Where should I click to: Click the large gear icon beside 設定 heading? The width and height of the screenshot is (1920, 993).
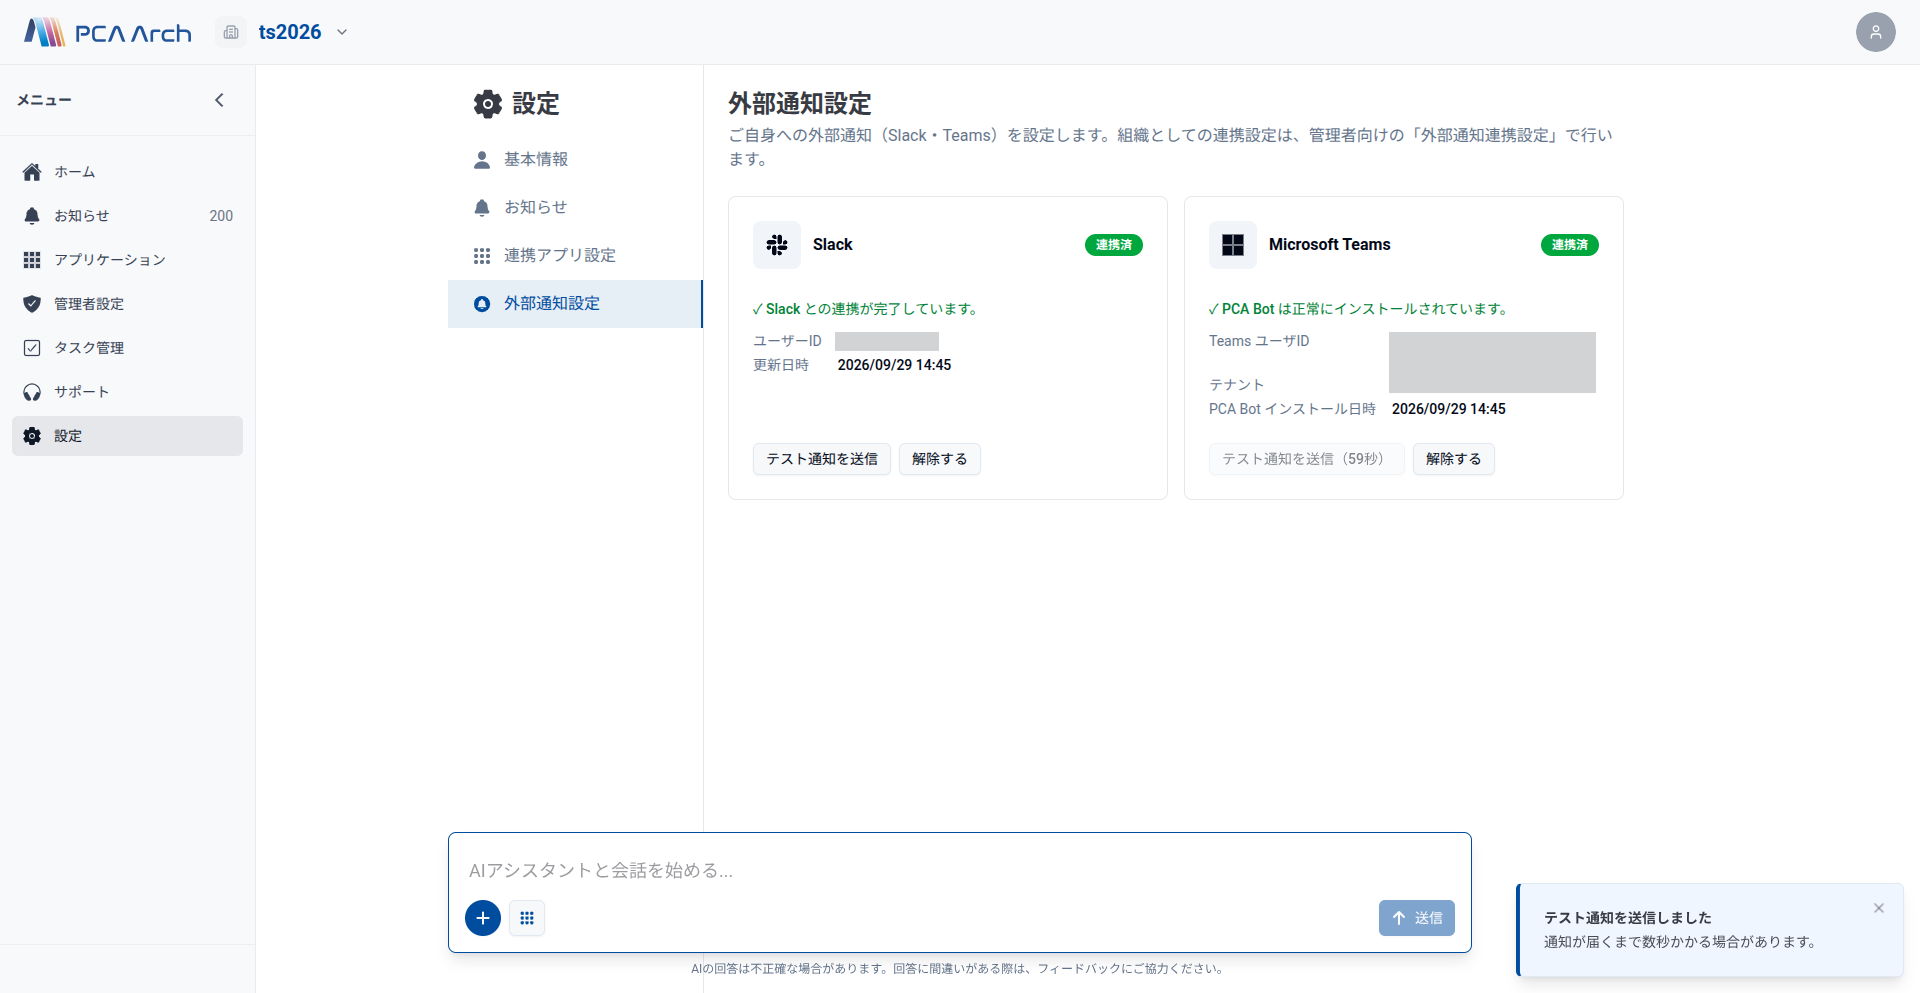coord(488,104)
